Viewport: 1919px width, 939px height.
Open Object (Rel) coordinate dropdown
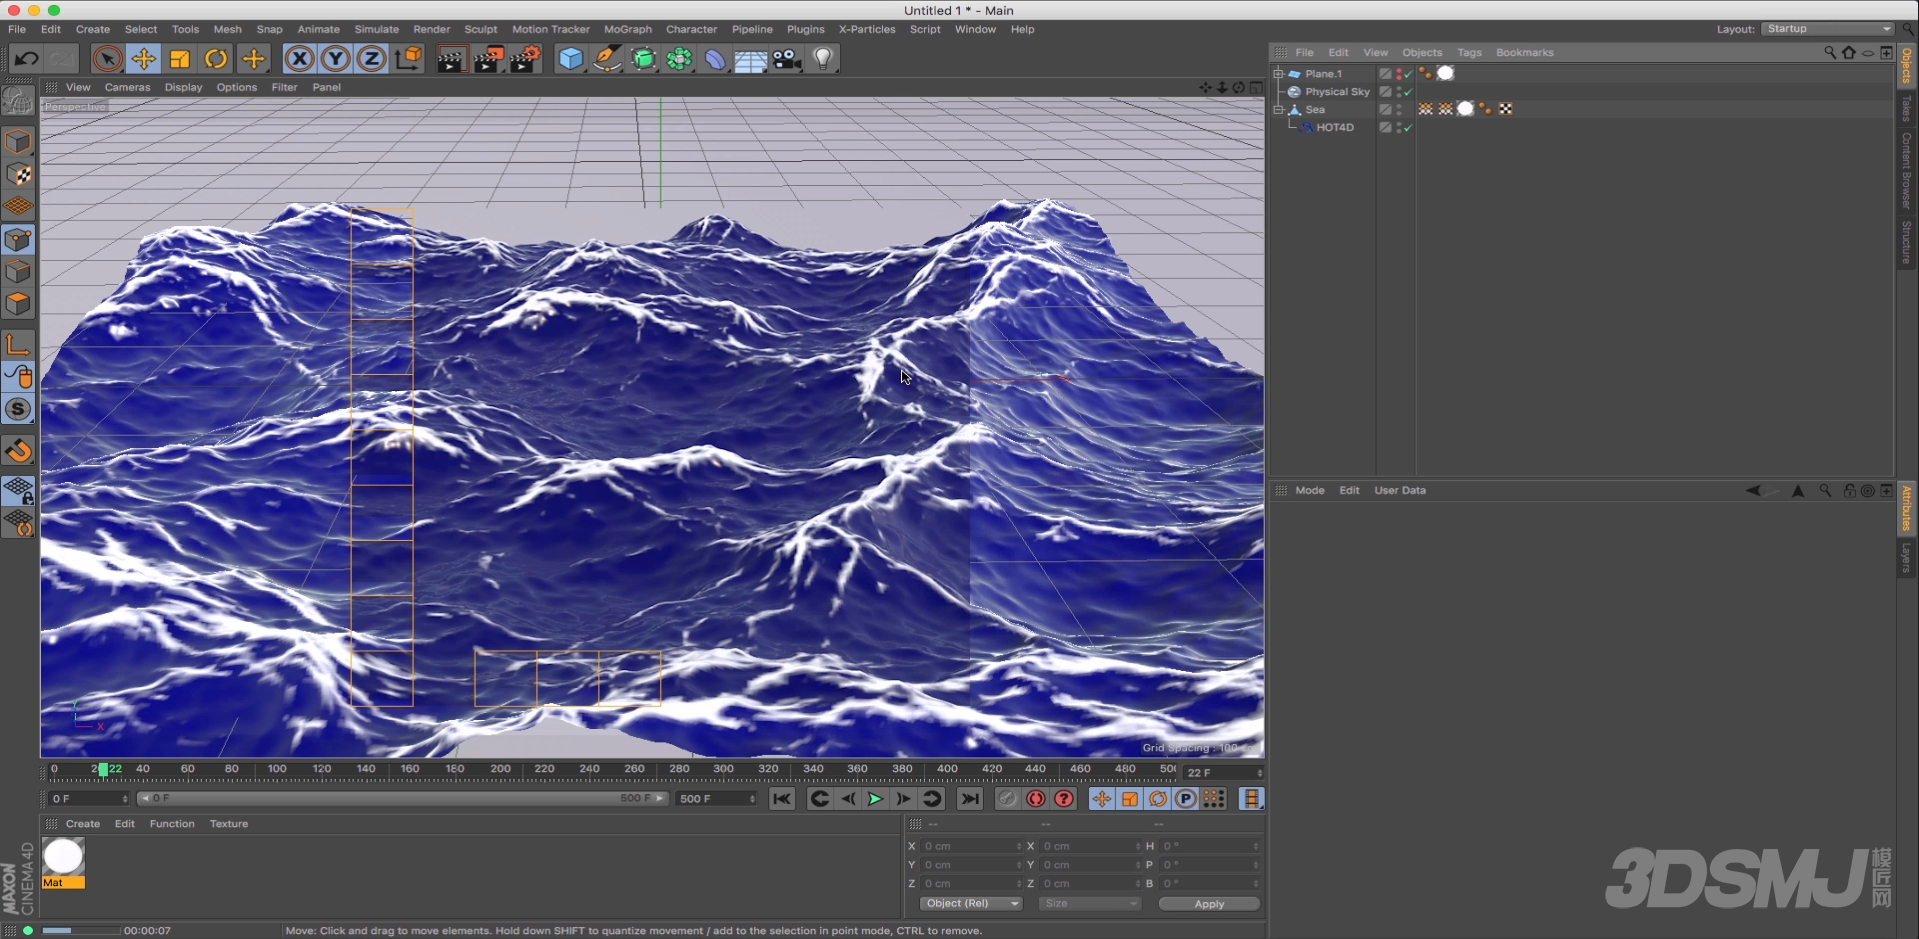click(971, 903)
